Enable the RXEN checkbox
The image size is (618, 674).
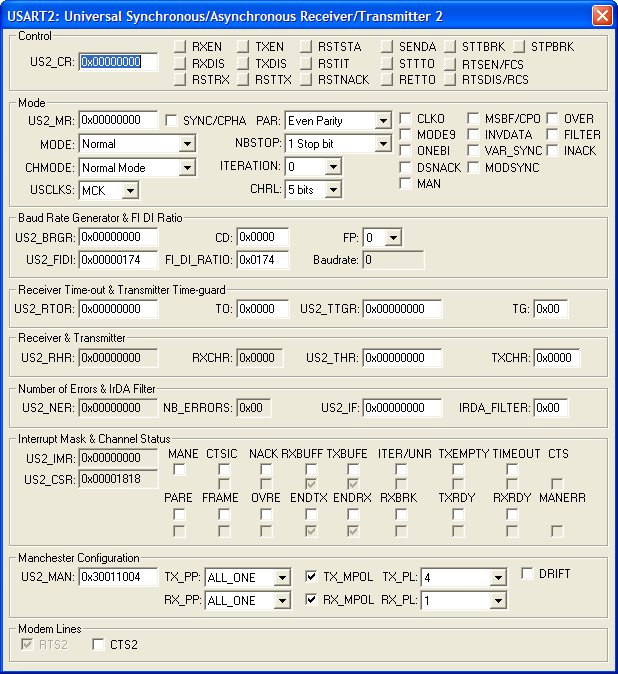[x=180, y=46]
